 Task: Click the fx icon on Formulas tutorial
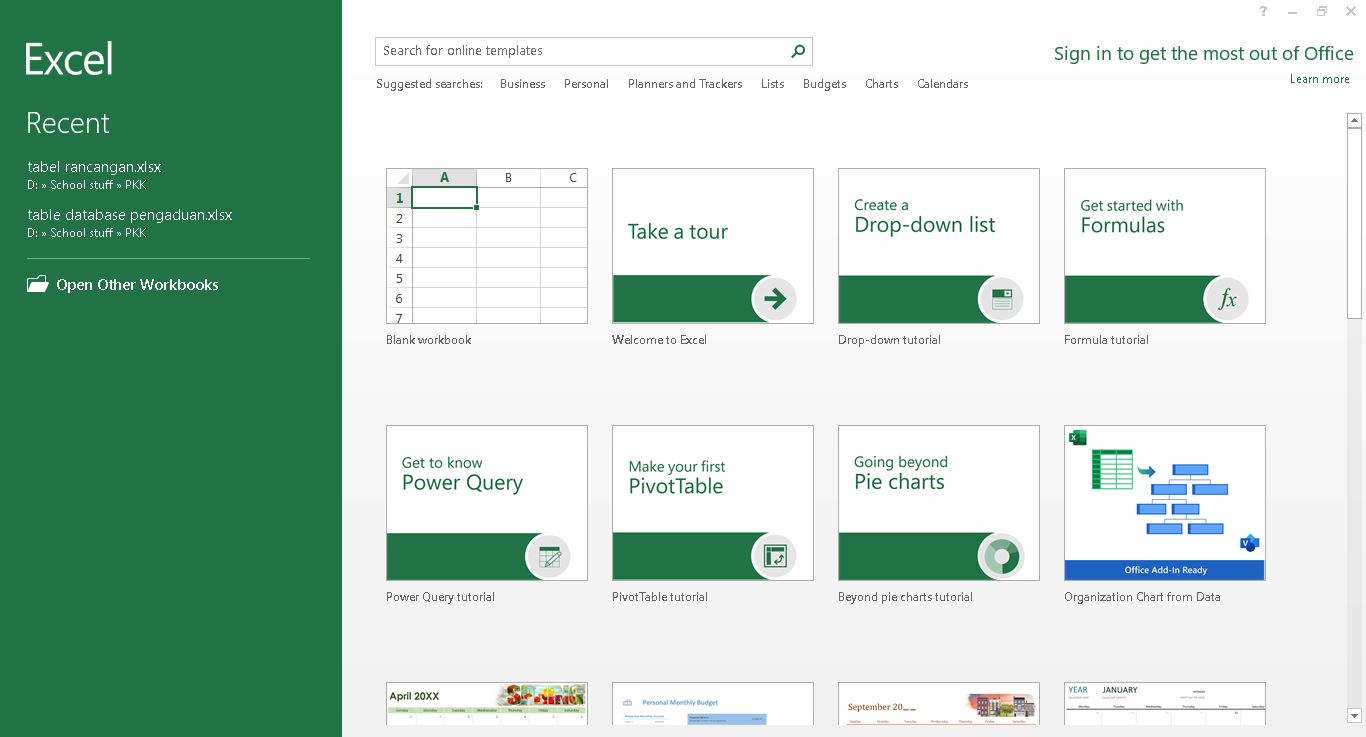point(1226,298)
